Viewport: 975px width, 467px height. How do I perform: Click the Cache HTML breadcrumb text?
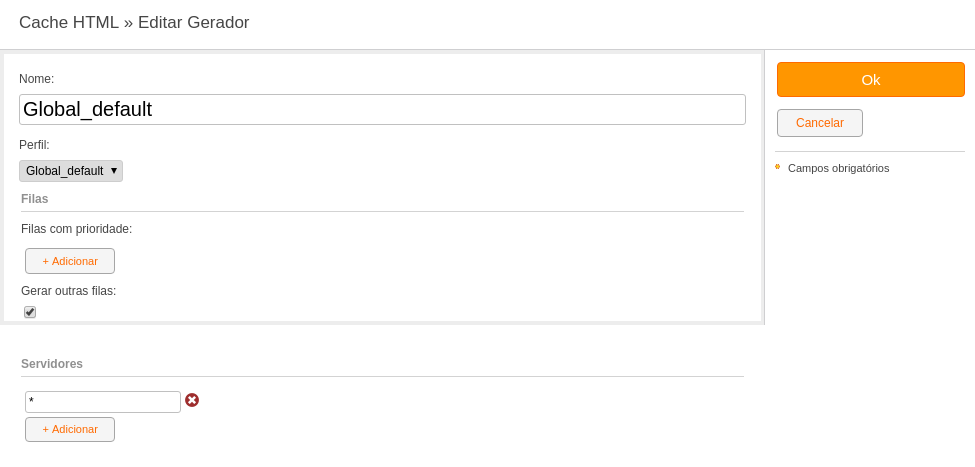tap(69, 22)
